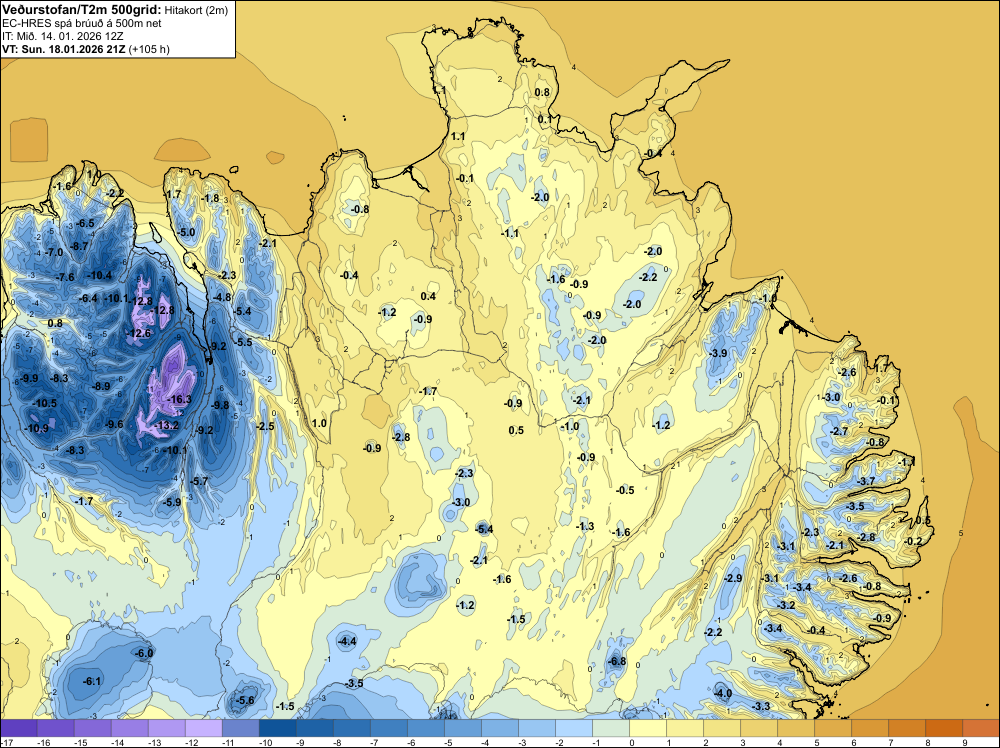The image size is (1000, 748).
Task: Select the -5.6 temperature value
Action: (245, 700)
